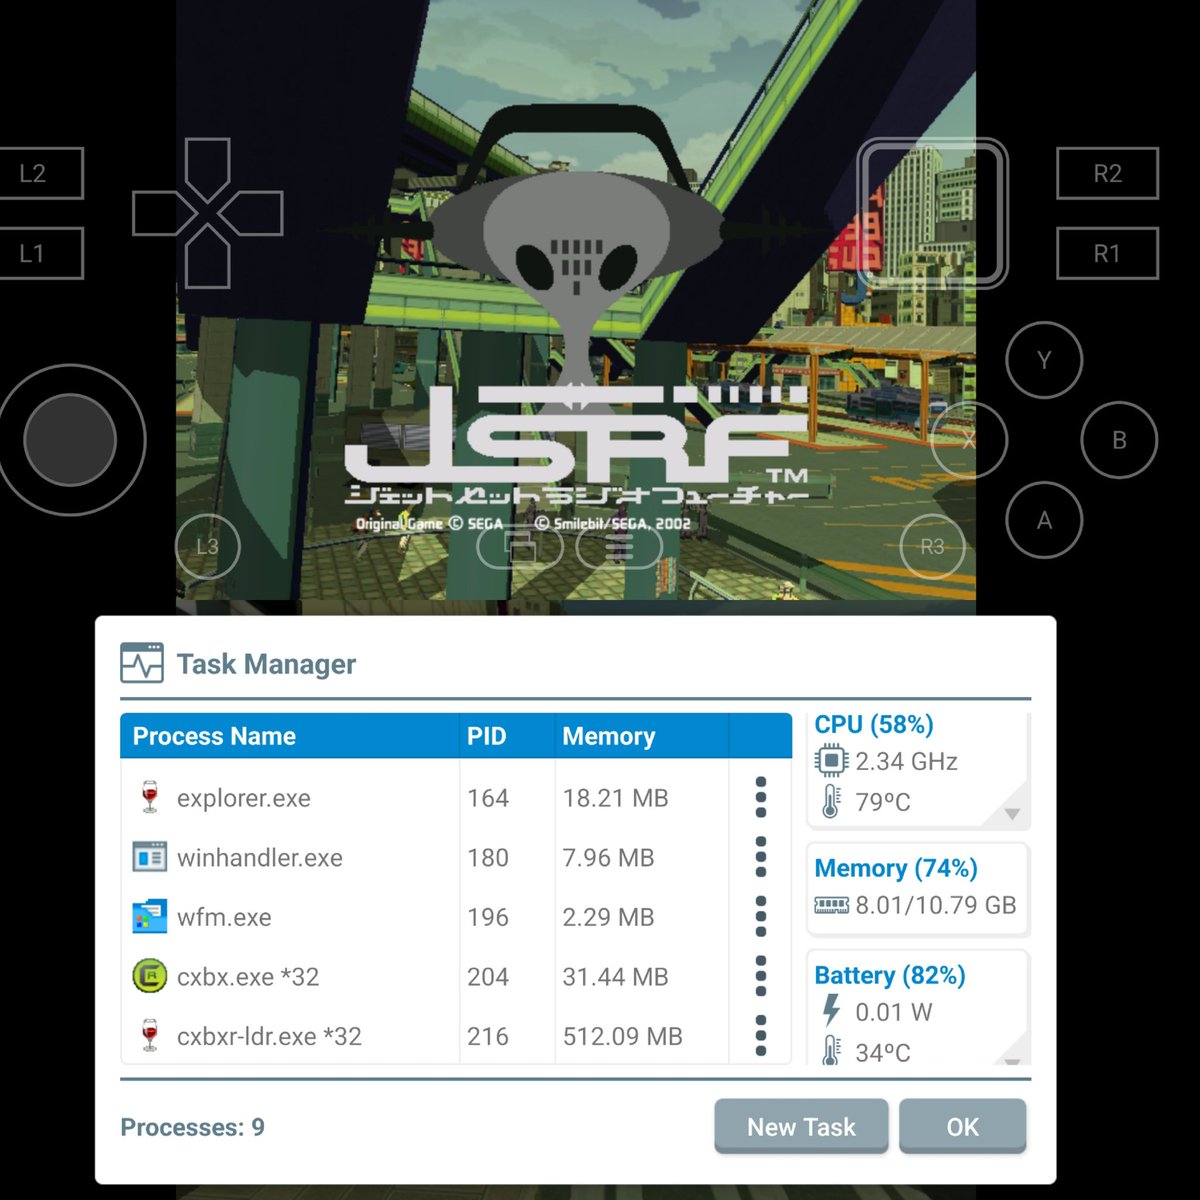The width and height of the screenshot is (1200, 1200).
Task: Sort processes by the Memory column header
Action: click(608, 736)
